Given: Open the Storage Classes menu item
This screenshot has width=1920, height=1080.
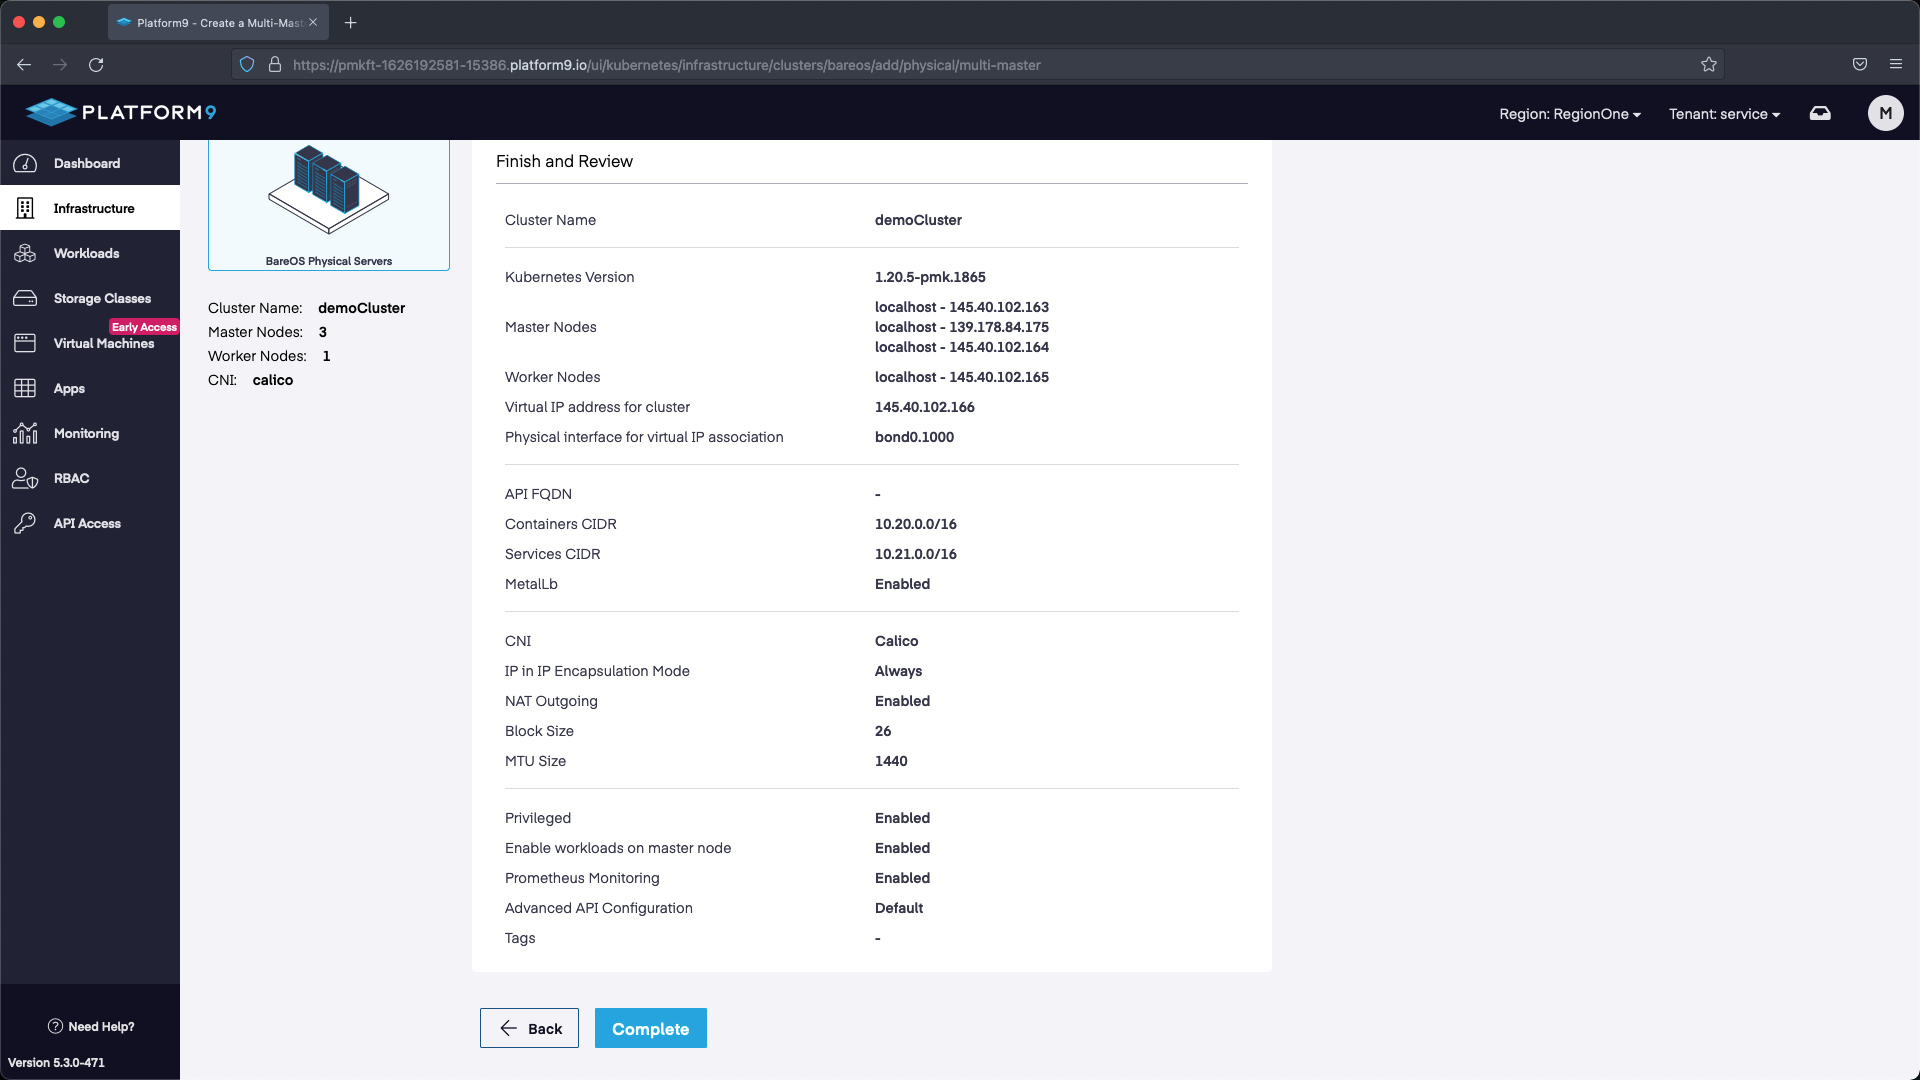Looking at the screenshot, I should tap(90, 298).
